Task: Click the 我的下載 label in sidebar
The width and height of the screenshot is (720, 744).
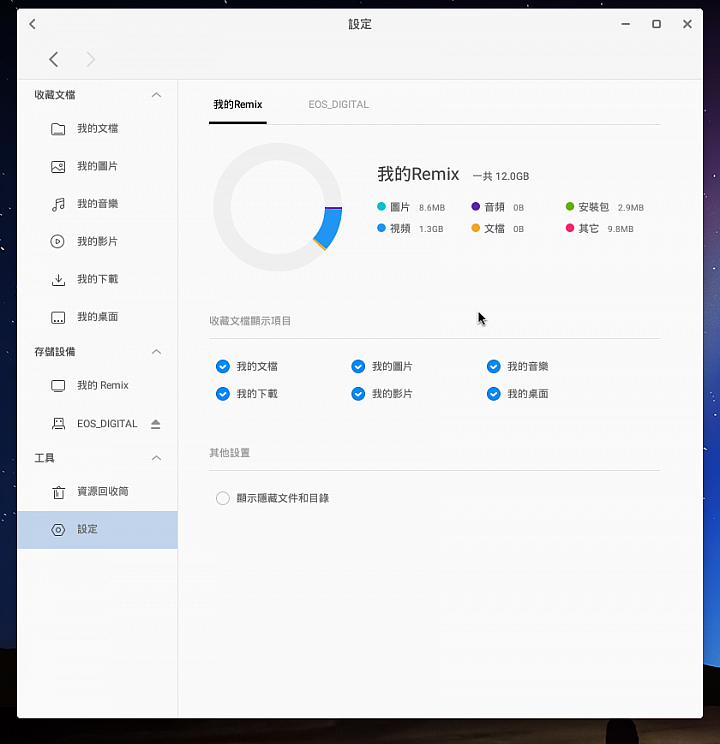Action: point(98,279)
